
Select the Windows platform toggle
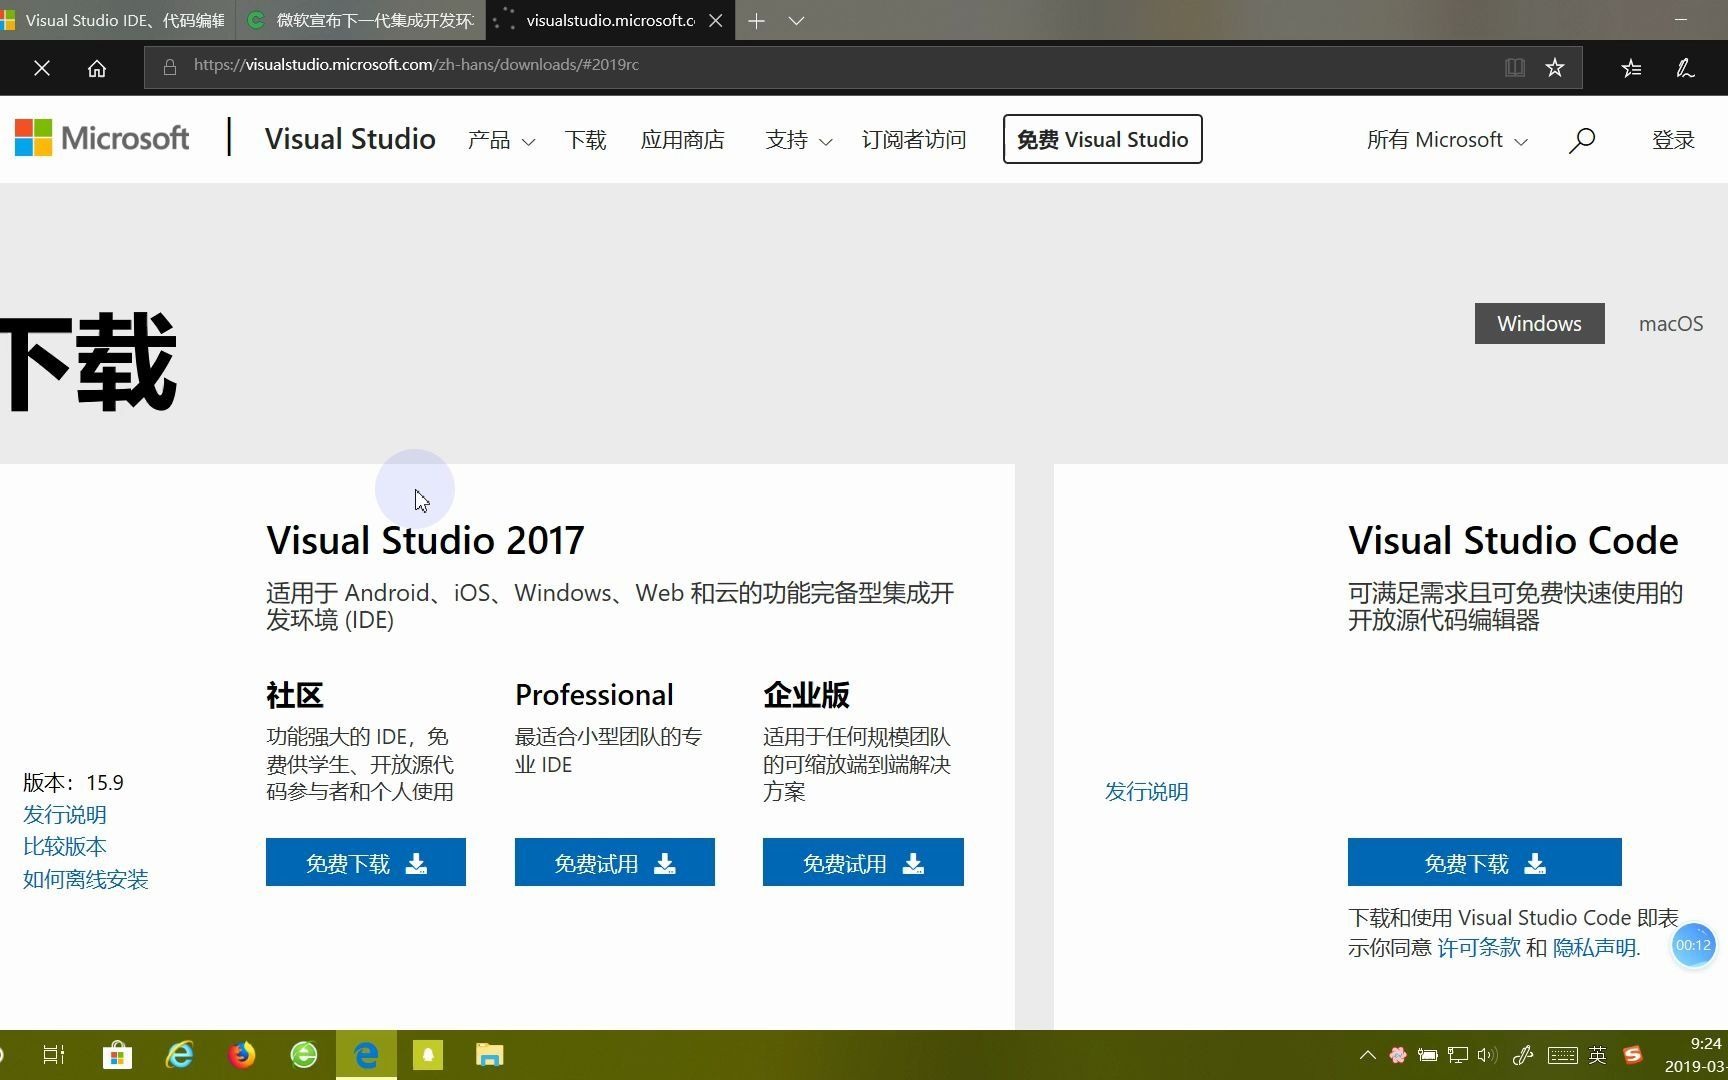1539,323
